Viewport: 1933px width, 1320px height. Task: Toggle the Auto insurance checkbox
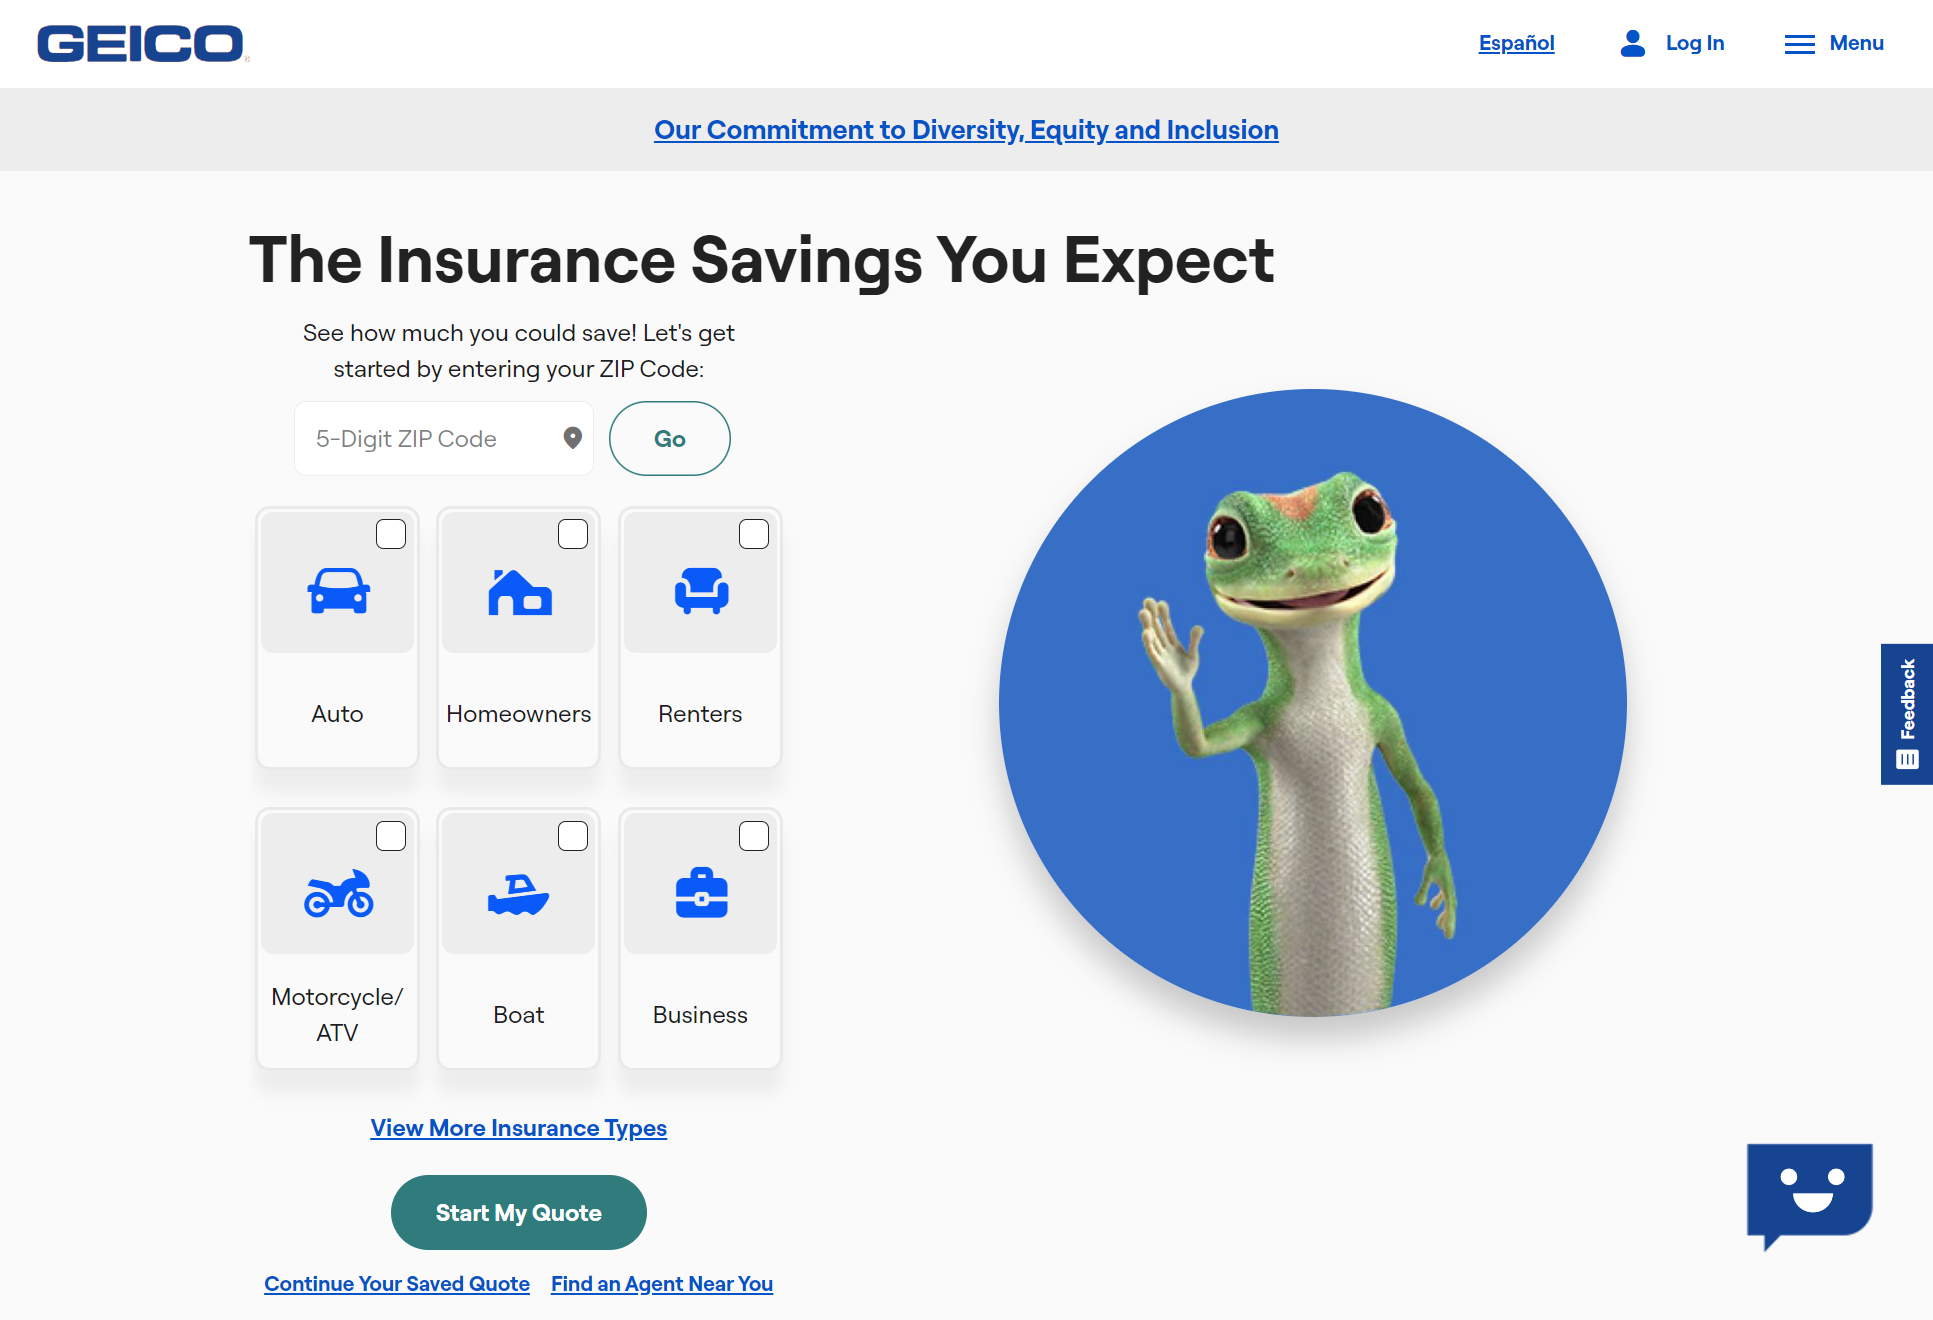(389, 533)
